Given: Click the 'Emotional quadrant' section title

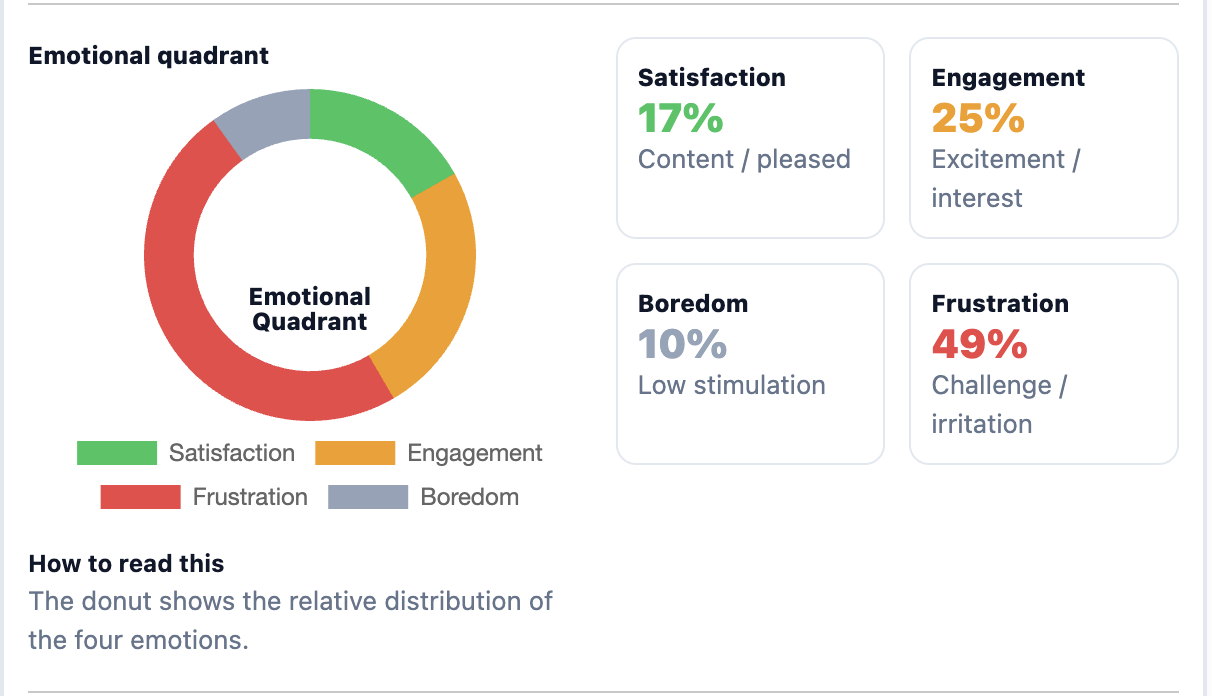Looking at the screenshot, I should point(148,56).
